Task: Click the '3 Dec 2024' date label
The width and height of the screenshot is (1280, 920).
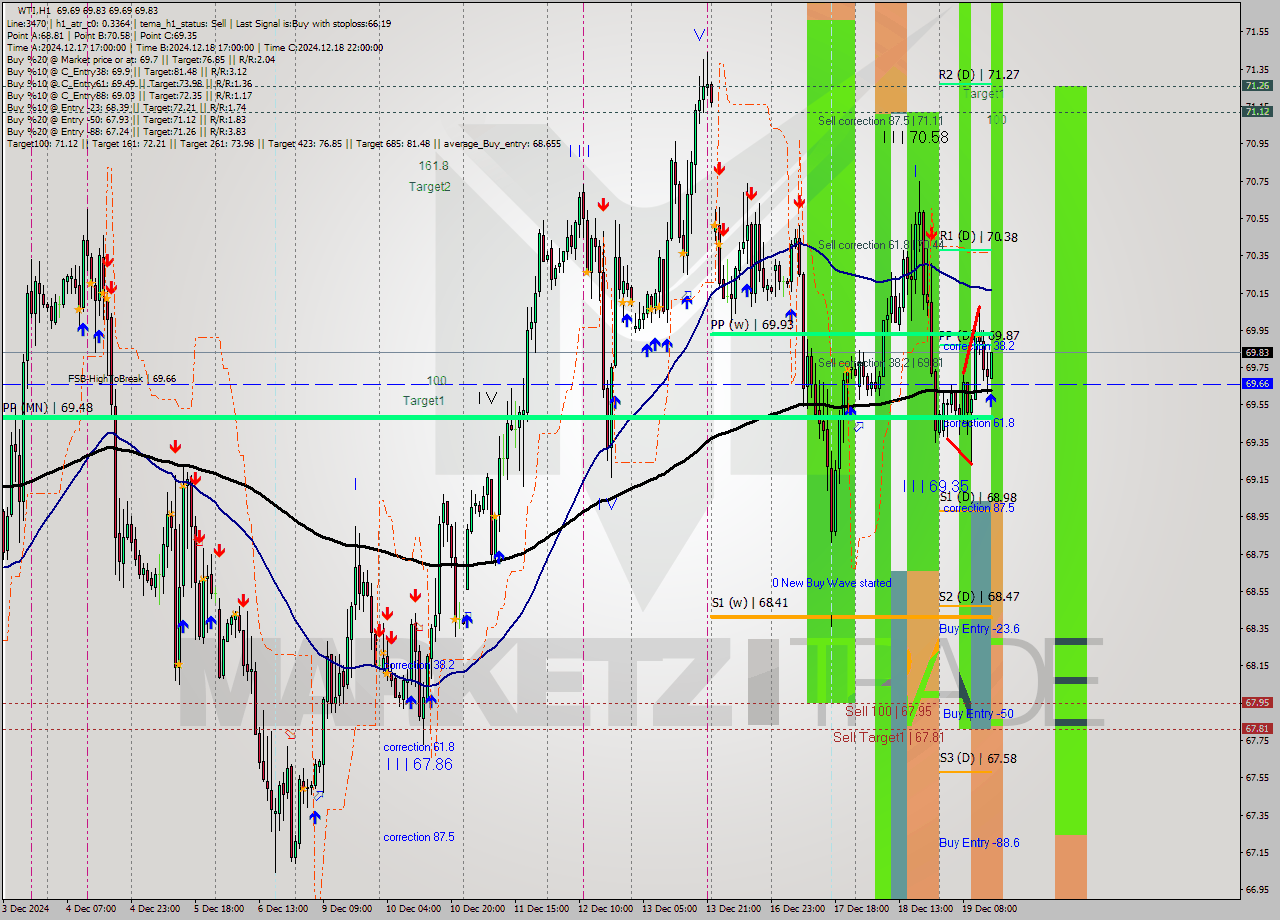Action: tap(26, 909)
